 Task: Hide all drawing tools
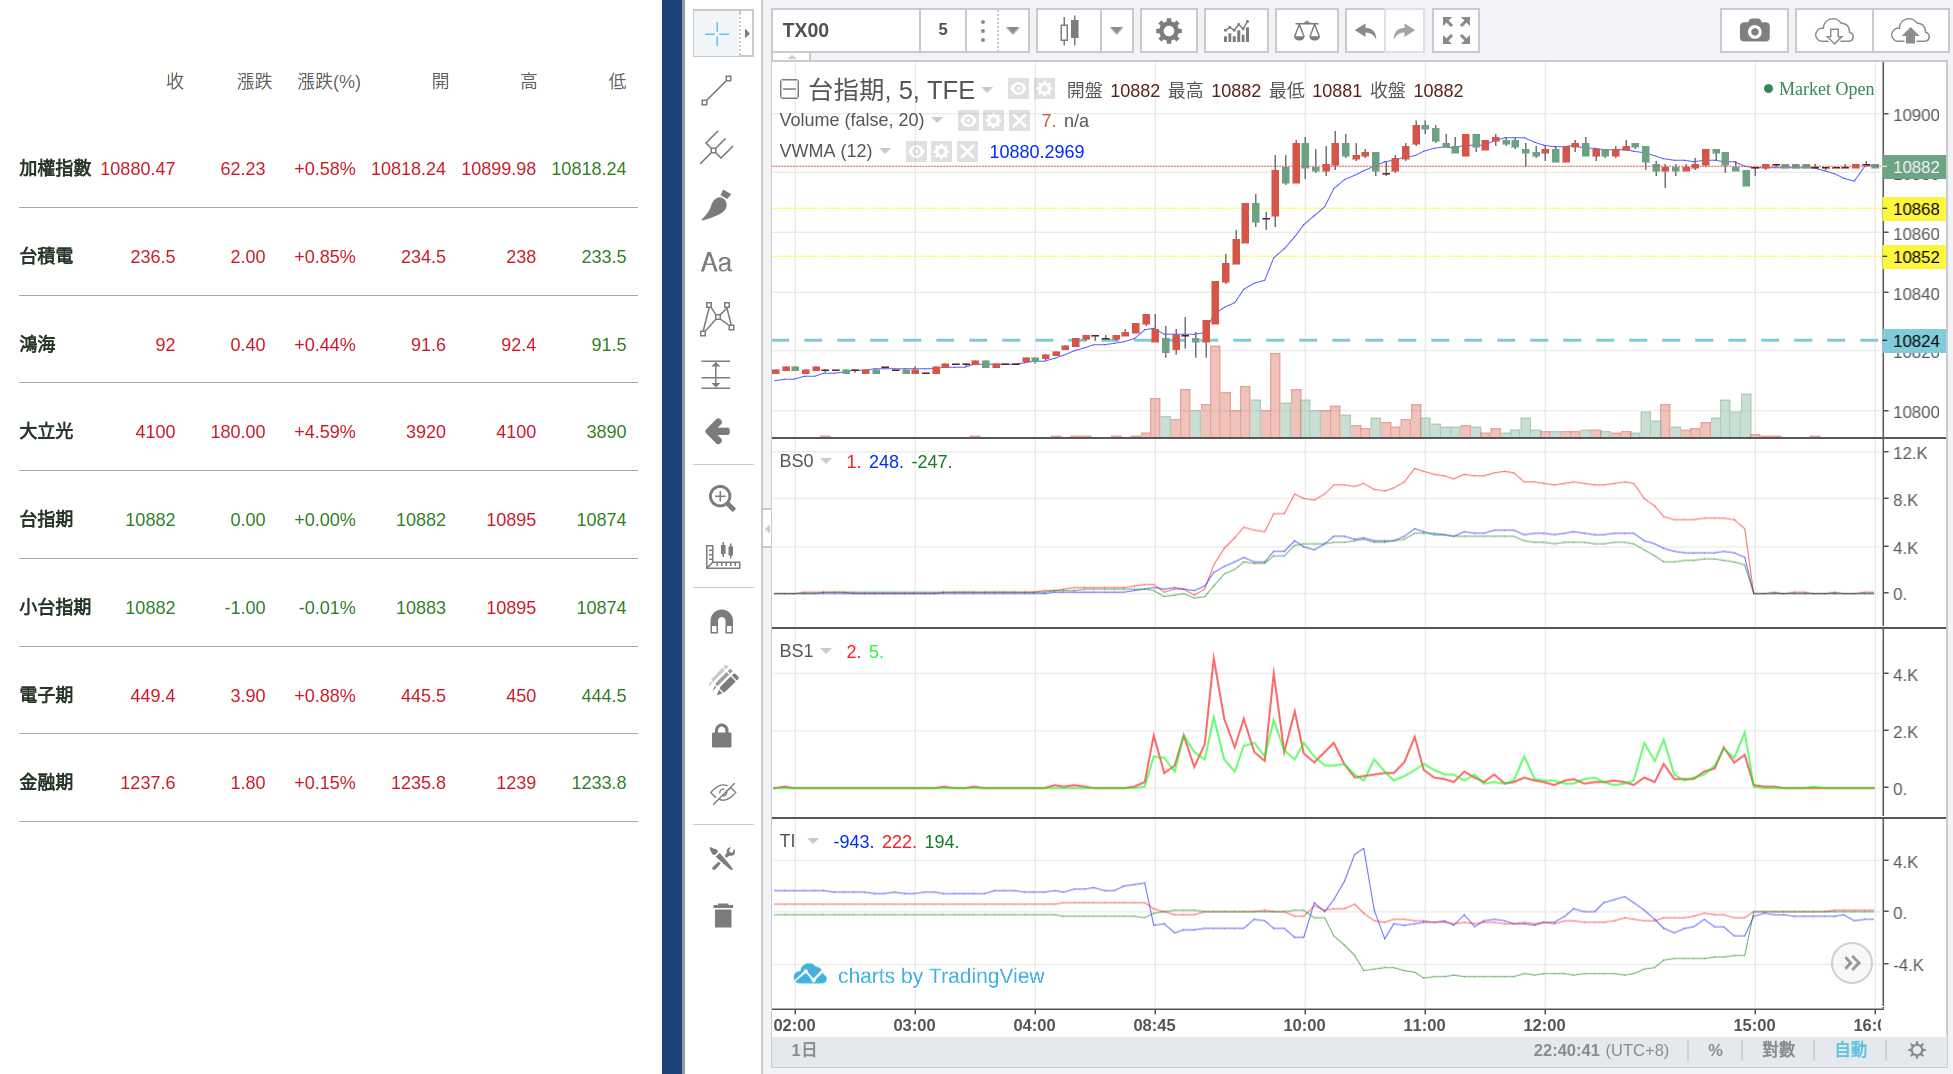[722, 793]
